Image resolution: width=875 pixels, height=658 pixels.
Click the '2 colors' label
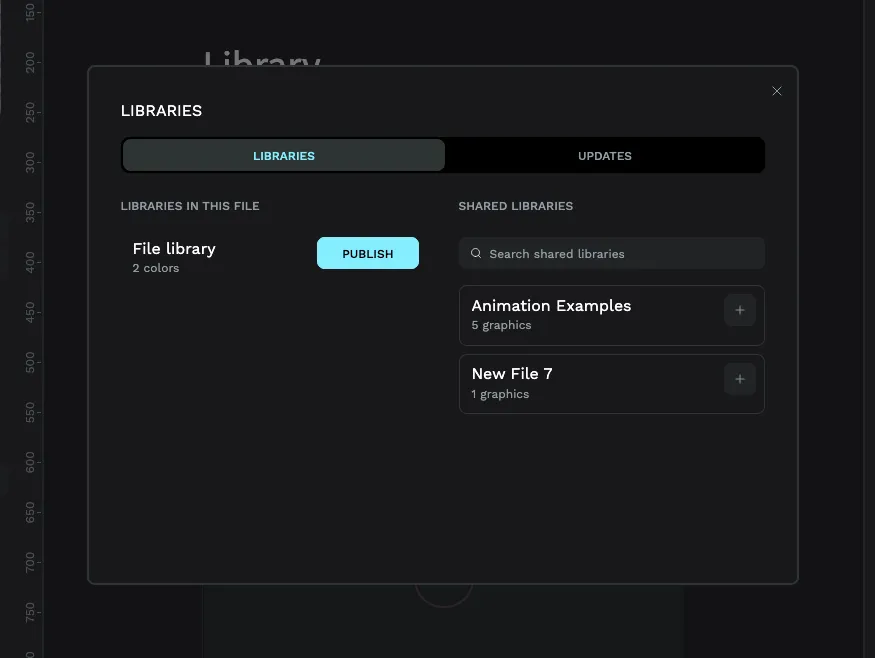point(156,268)
